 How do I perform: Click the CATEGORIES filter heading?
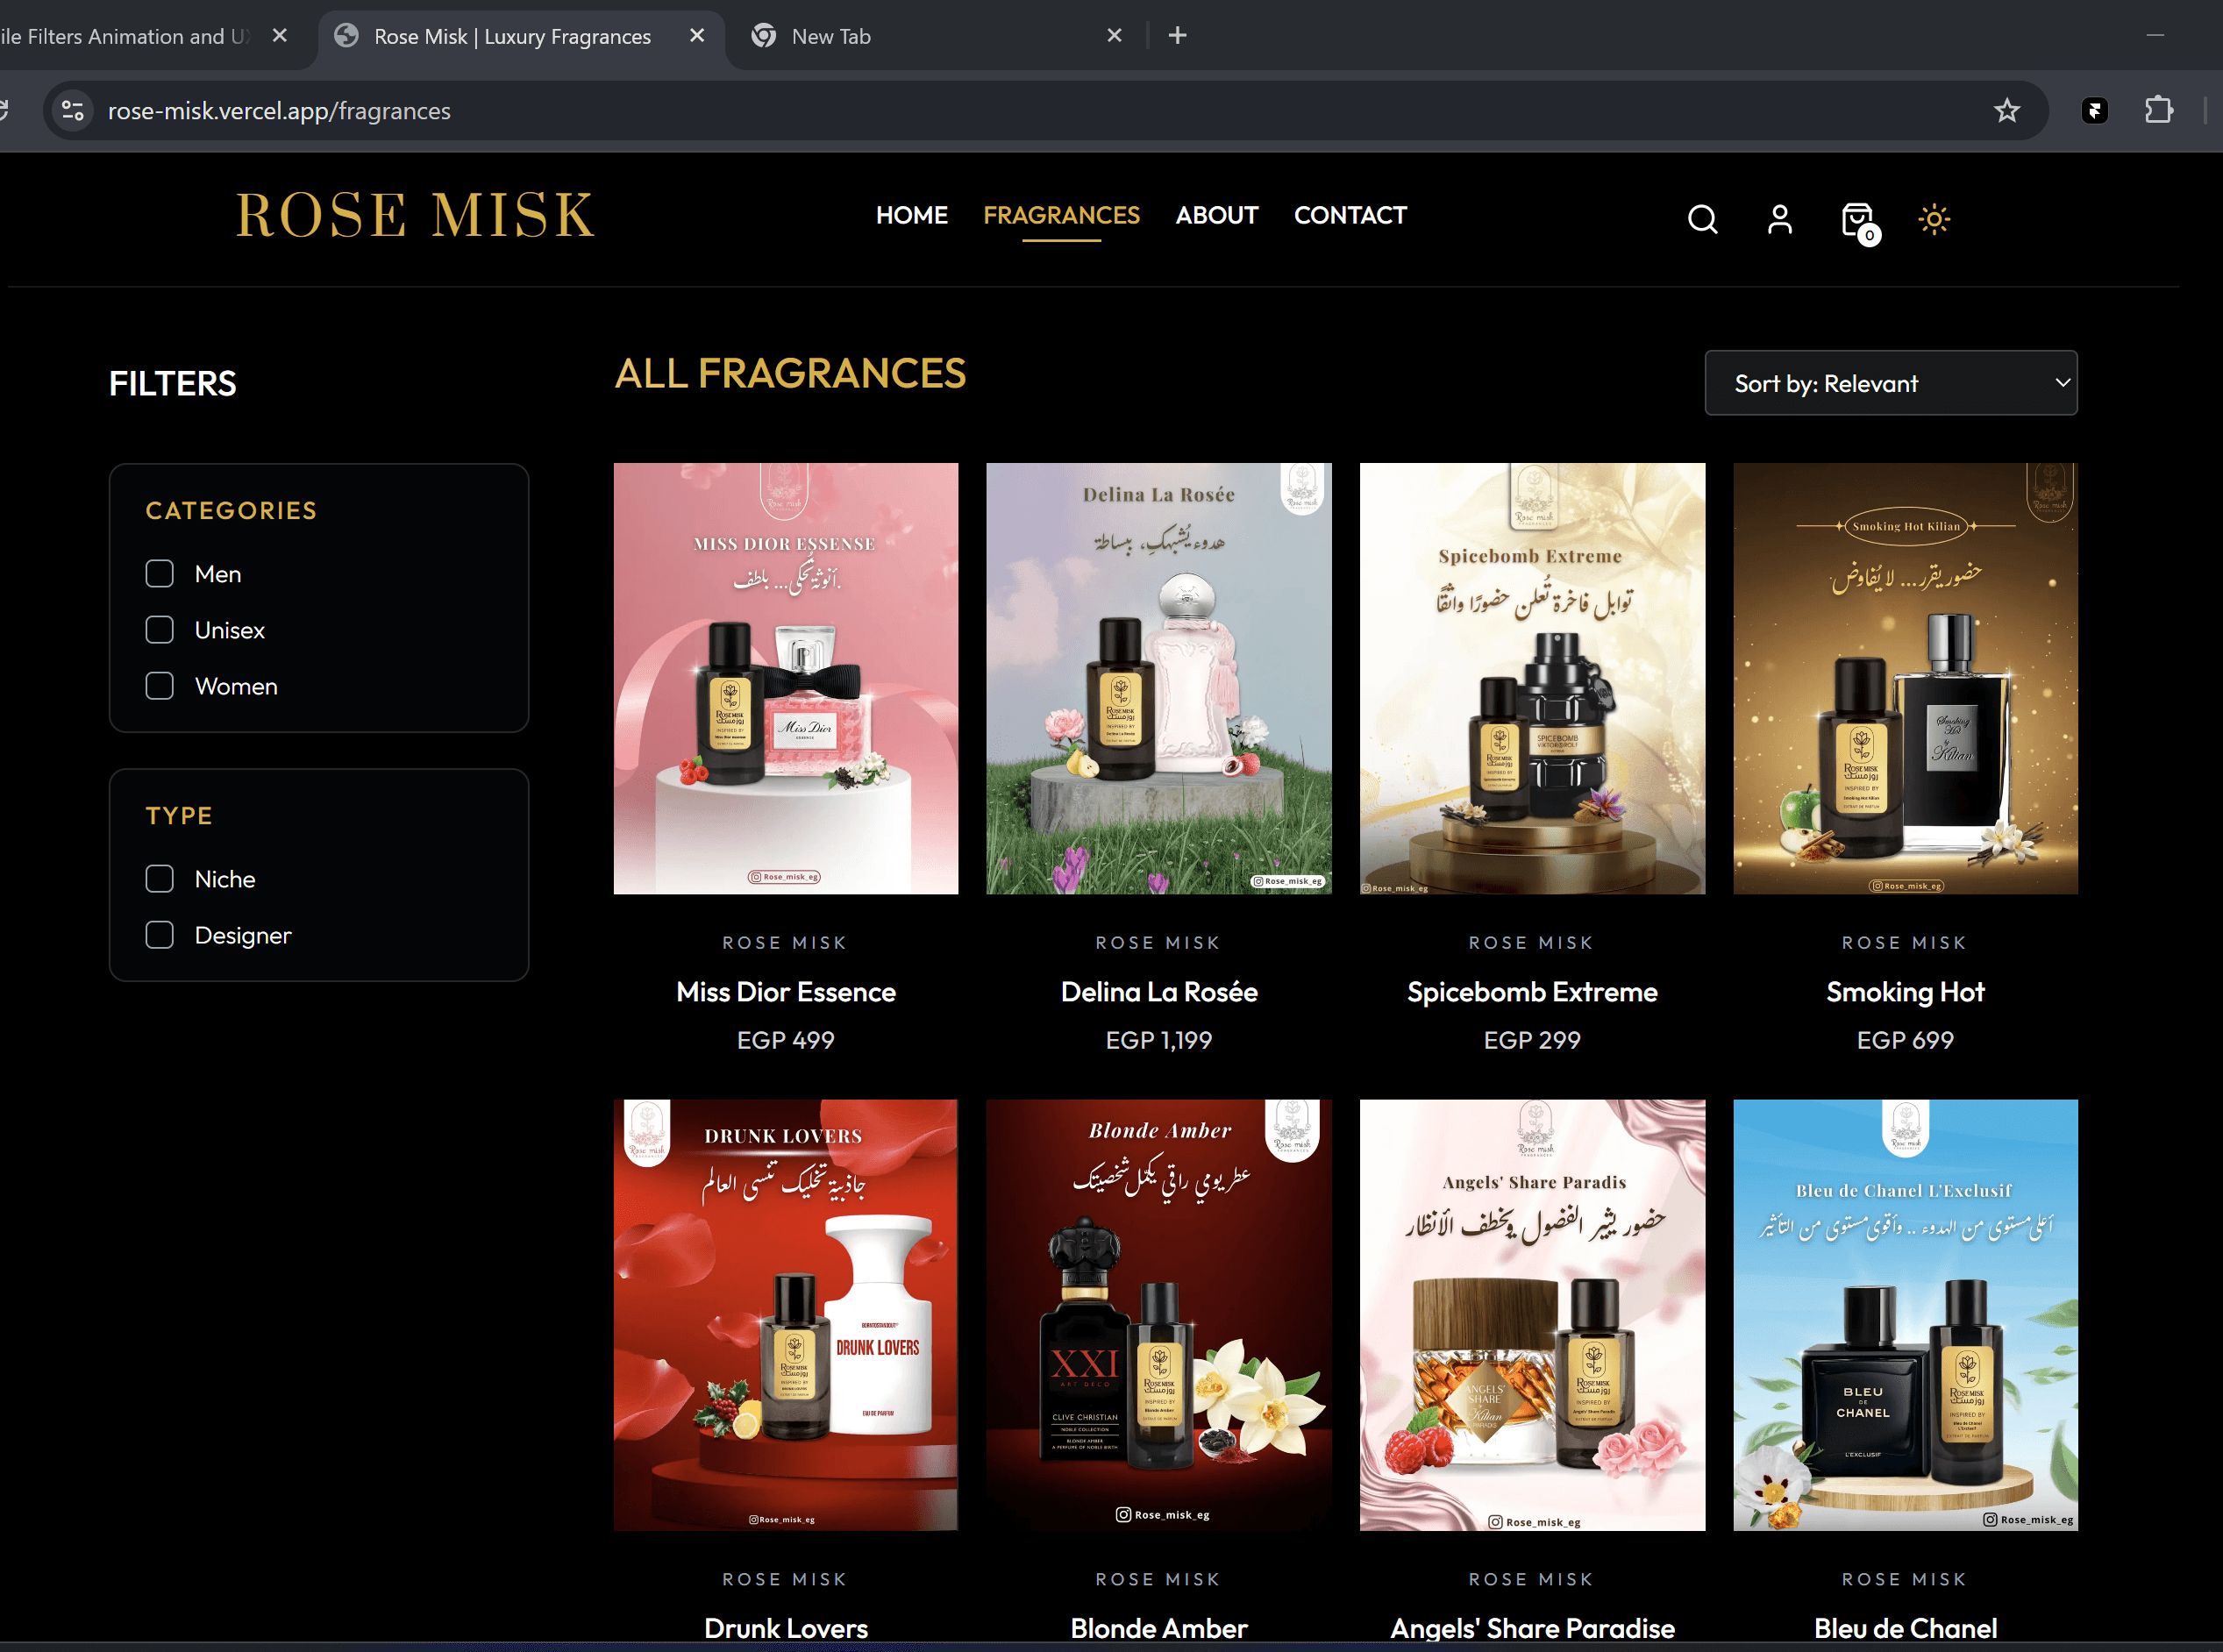pos(231,511)
